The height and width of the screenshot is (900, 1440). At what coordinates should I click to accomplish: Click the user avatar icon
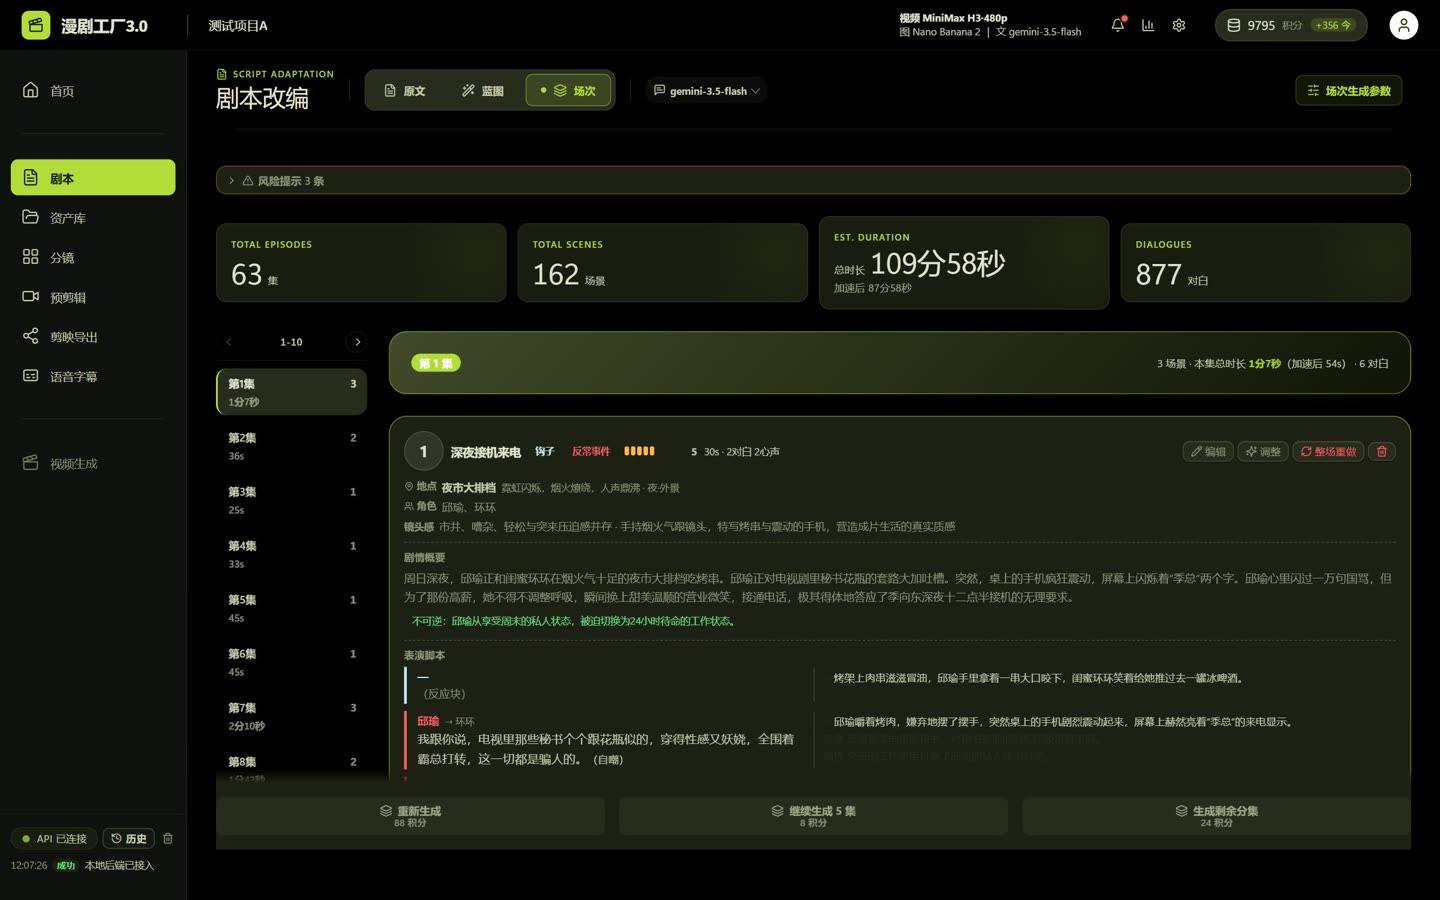tap(1403, 25)
